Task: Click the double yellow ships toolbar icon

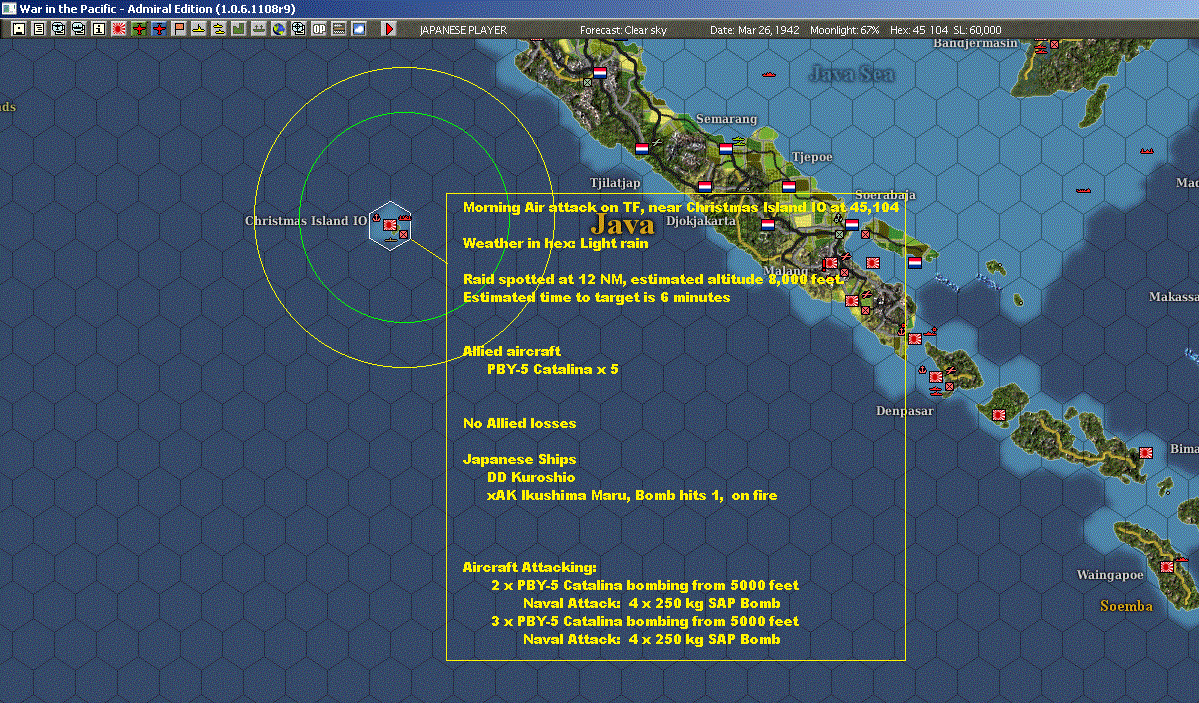Action: click(x=219, y=29)
